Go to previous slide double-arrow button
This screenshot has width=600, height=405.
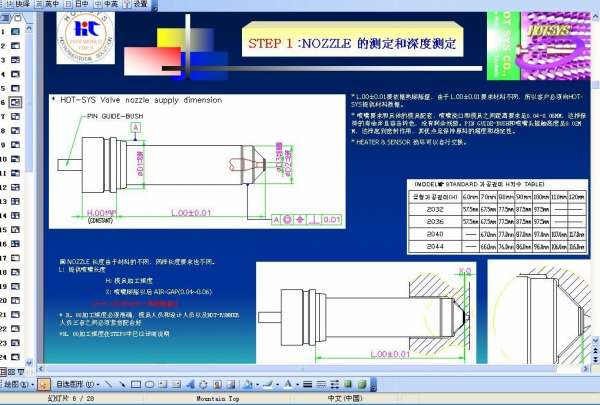point(596,350)
